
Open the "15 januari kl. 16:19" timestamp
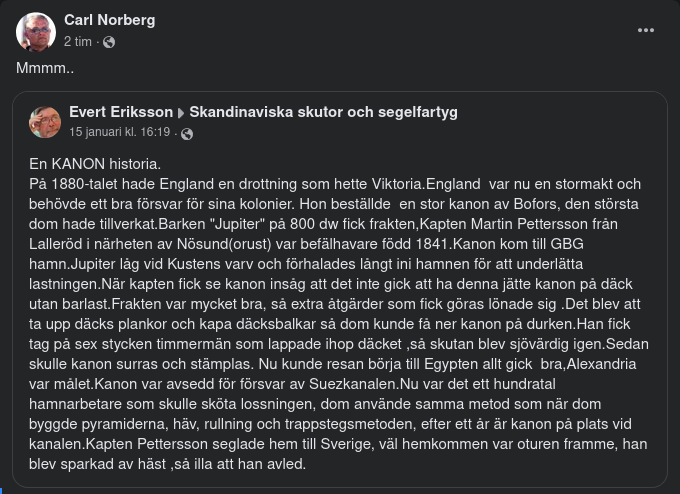pyautogui.click(x=120, y=132)
